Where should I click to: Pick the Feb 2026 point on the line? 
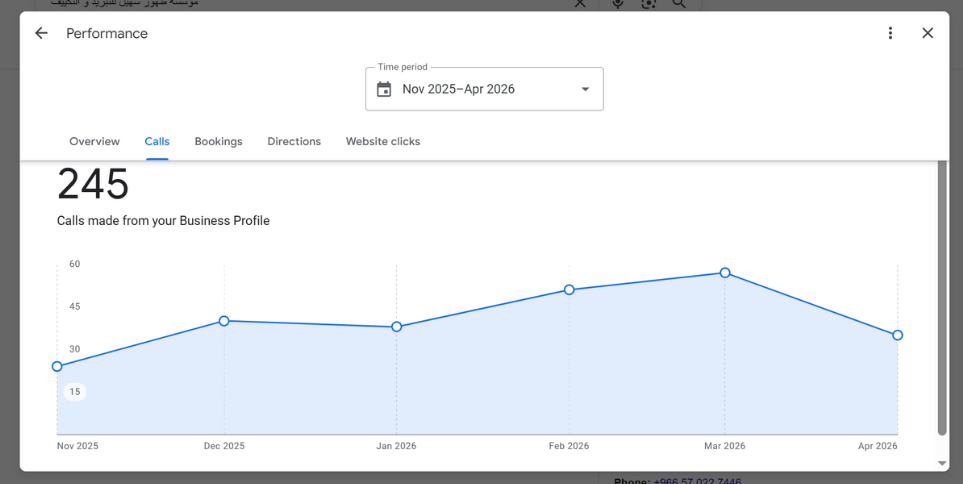569,290
